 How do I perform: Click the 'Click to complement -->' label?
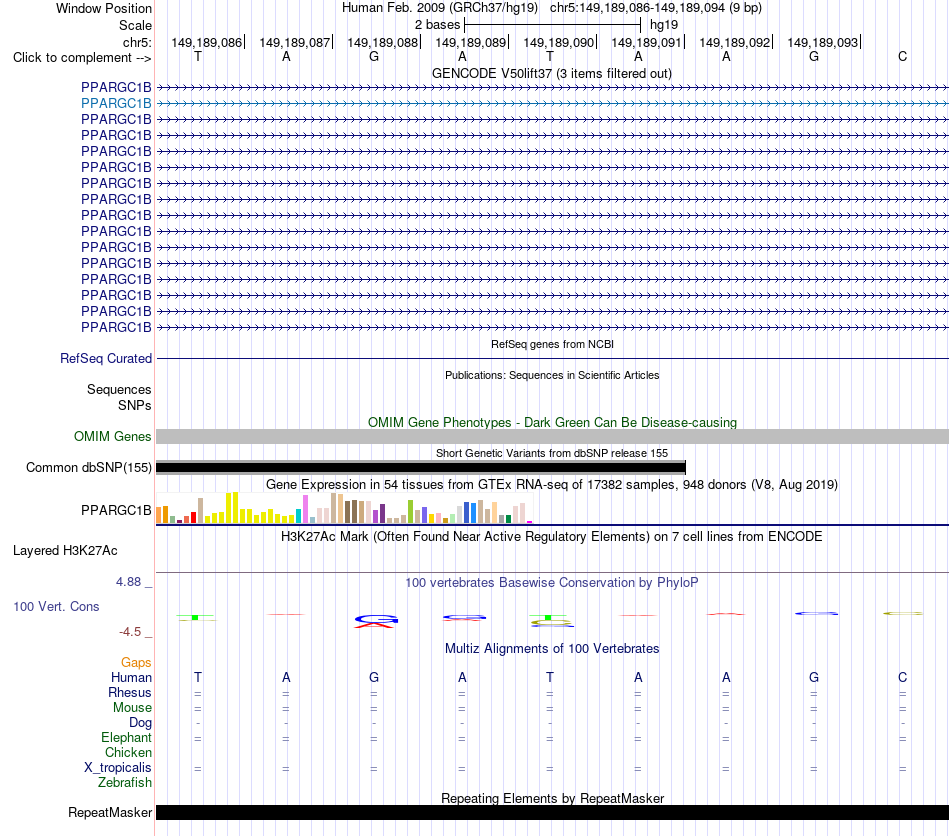tap(82, 58)
